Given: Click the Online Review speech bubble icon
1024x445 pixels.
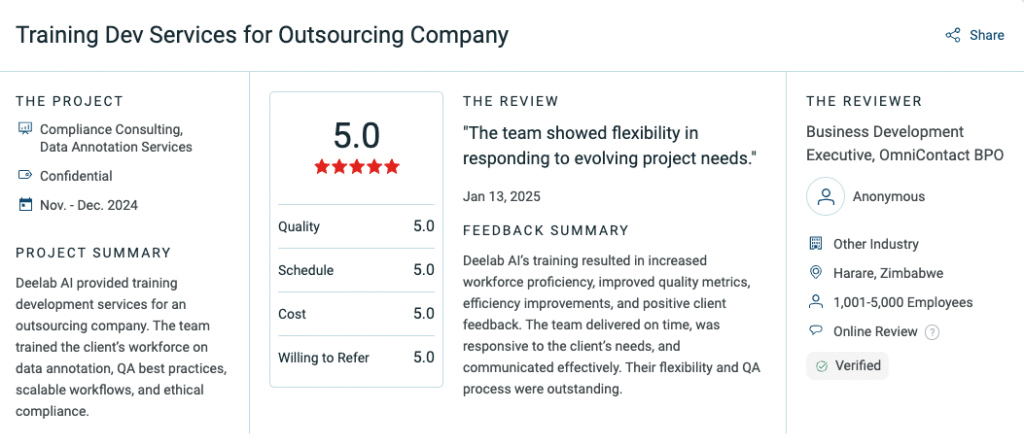Looking at the screenshot, I should [x=815, y=331].
